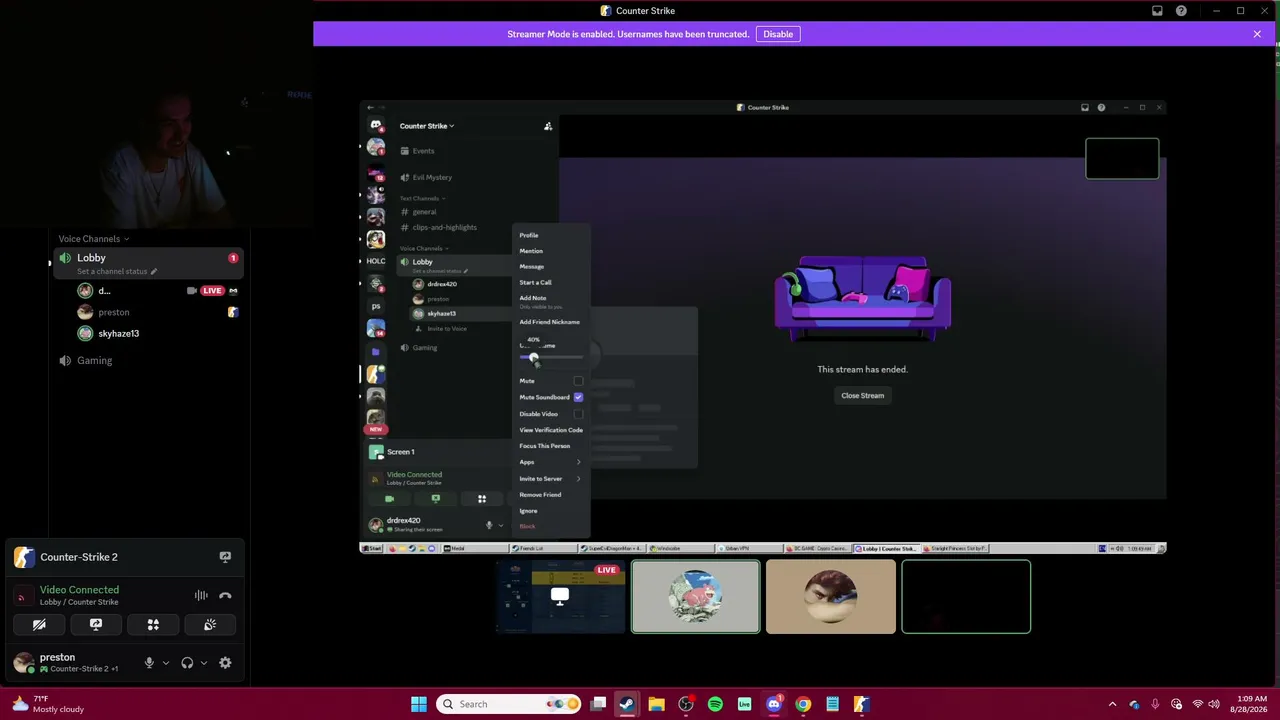Click the Share Your Screen button
1280x720 pixels.
click(x=96, y=625)
